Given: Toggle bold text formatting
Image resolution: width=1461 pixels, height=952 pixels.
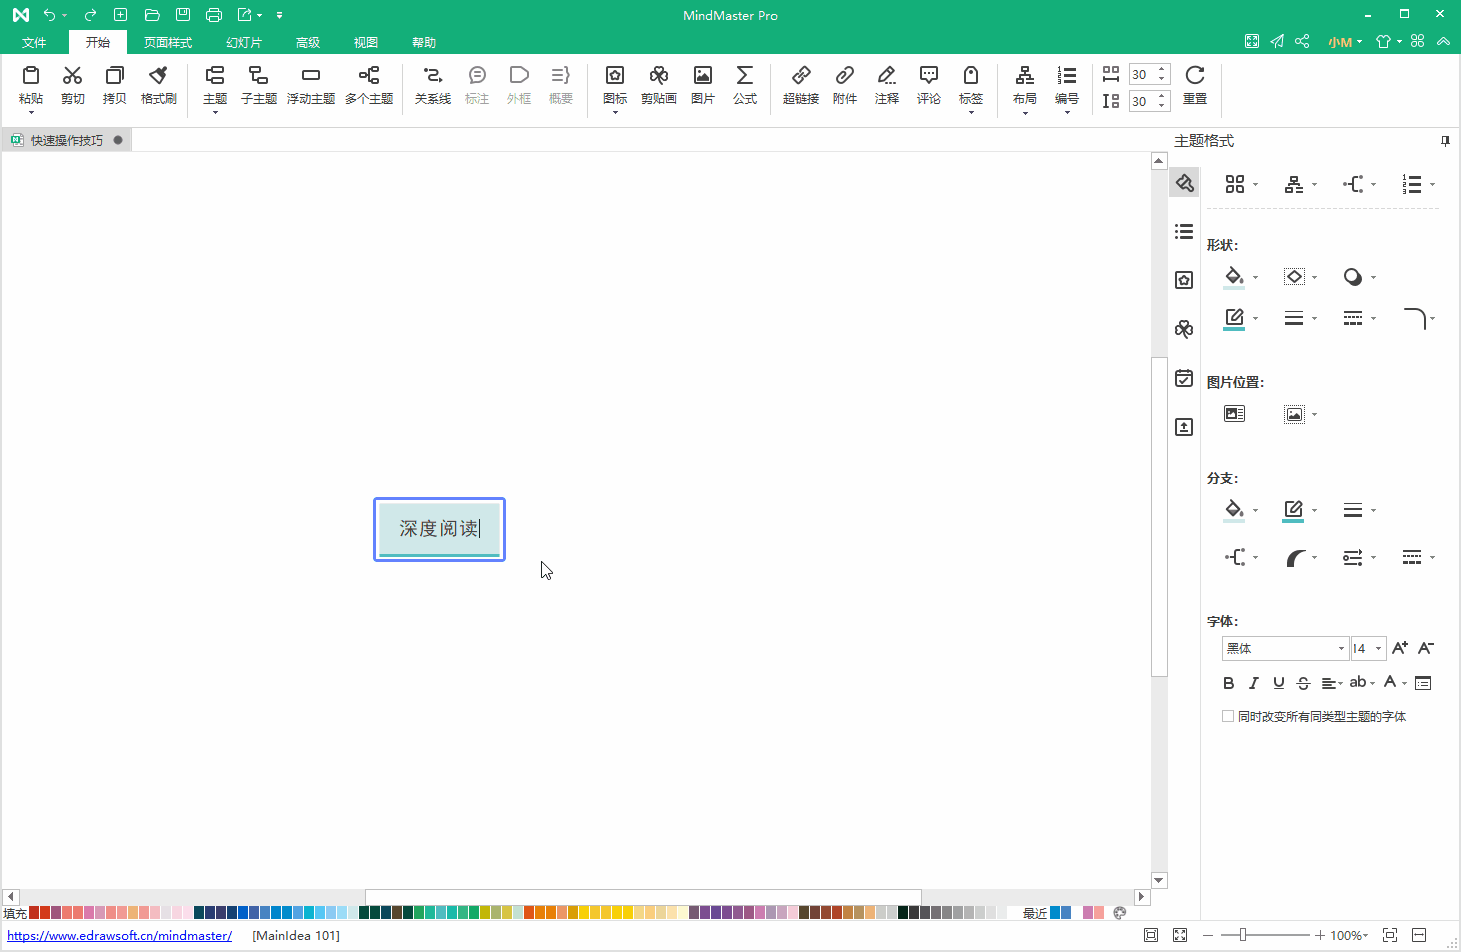Looking at the screenshot, I should pyautogui.click(x=1229, y=683).
